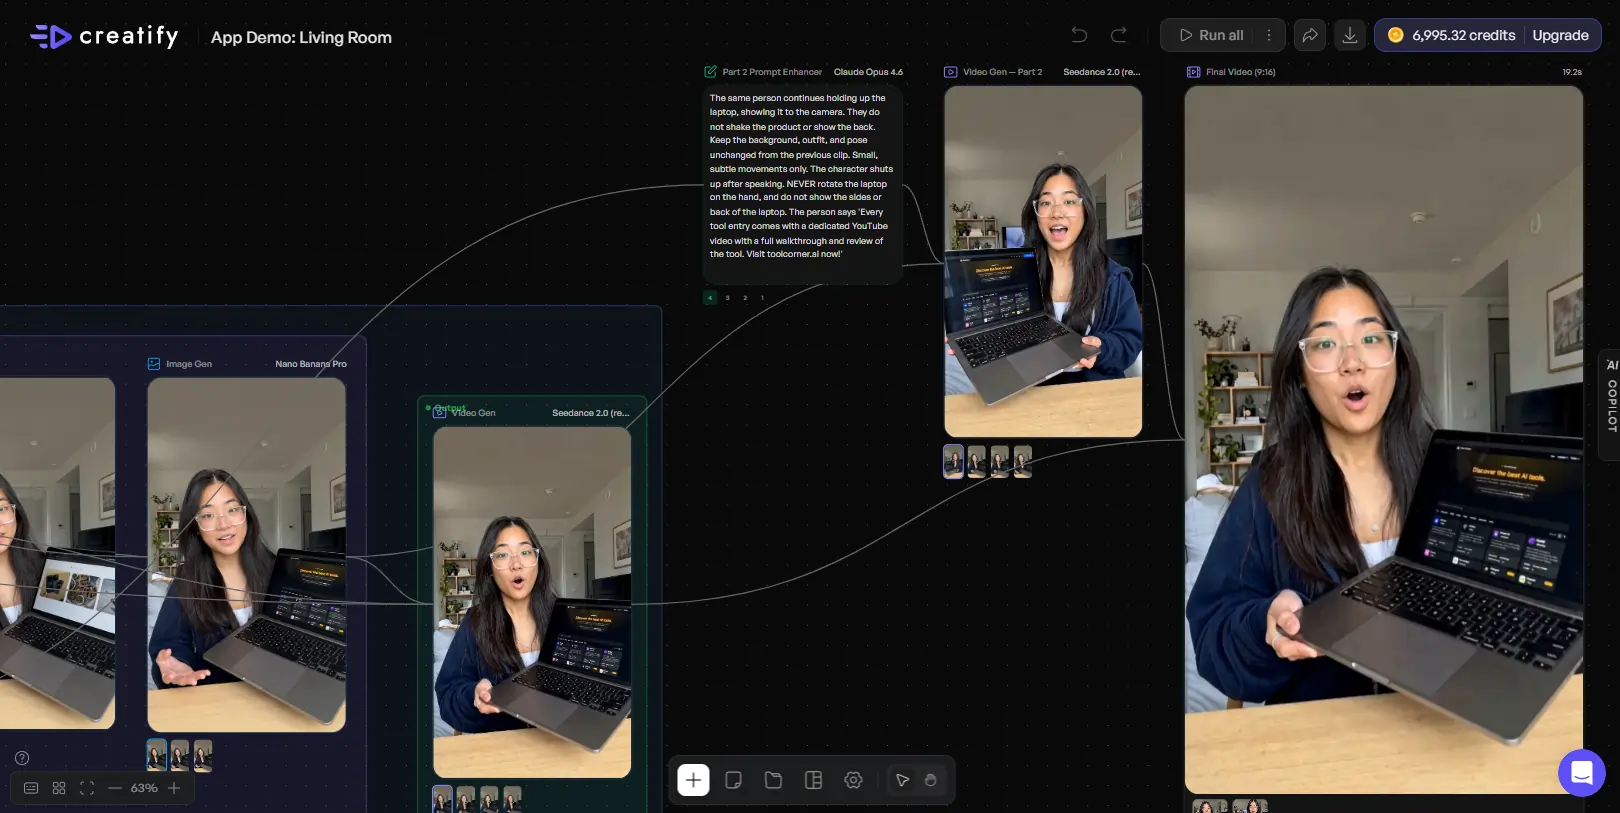The width and height of the screenshot is (1620, 813).
Task: Redo the last action
Action: point(1119,35)
